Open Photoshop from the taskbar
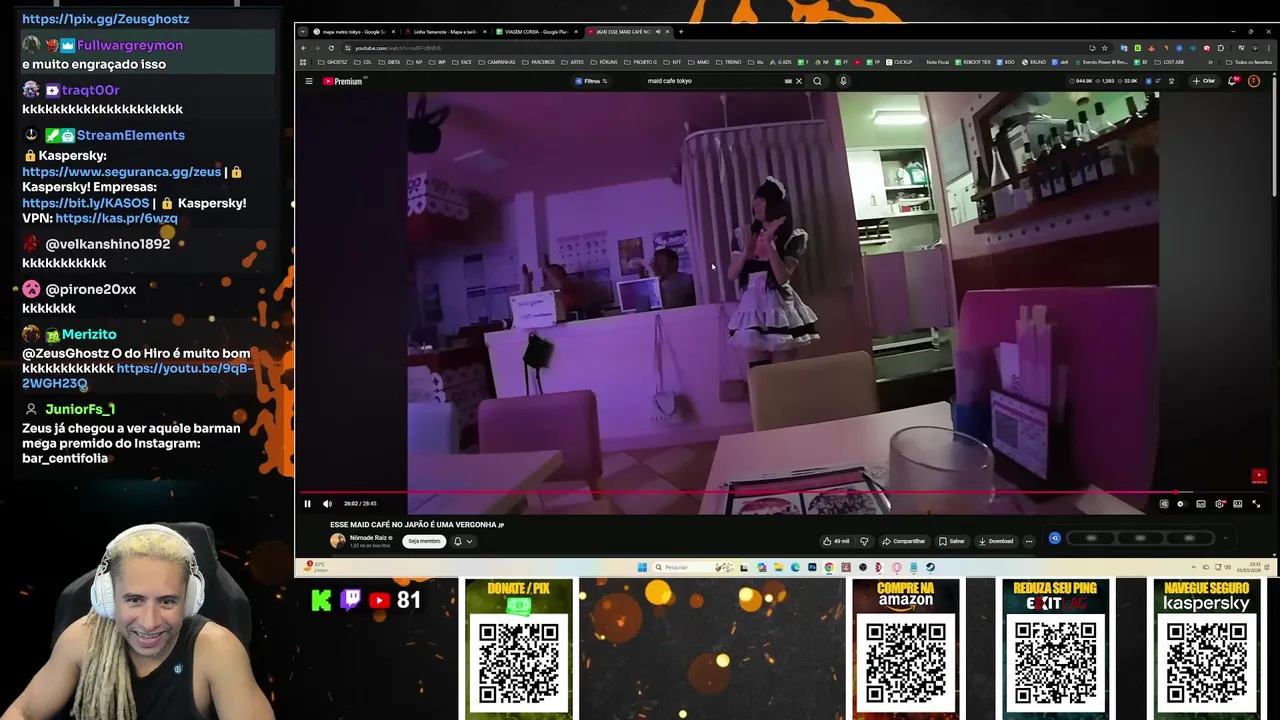Screen dimensions: 1280x720 pyautogui.click(x=812, y=567)
